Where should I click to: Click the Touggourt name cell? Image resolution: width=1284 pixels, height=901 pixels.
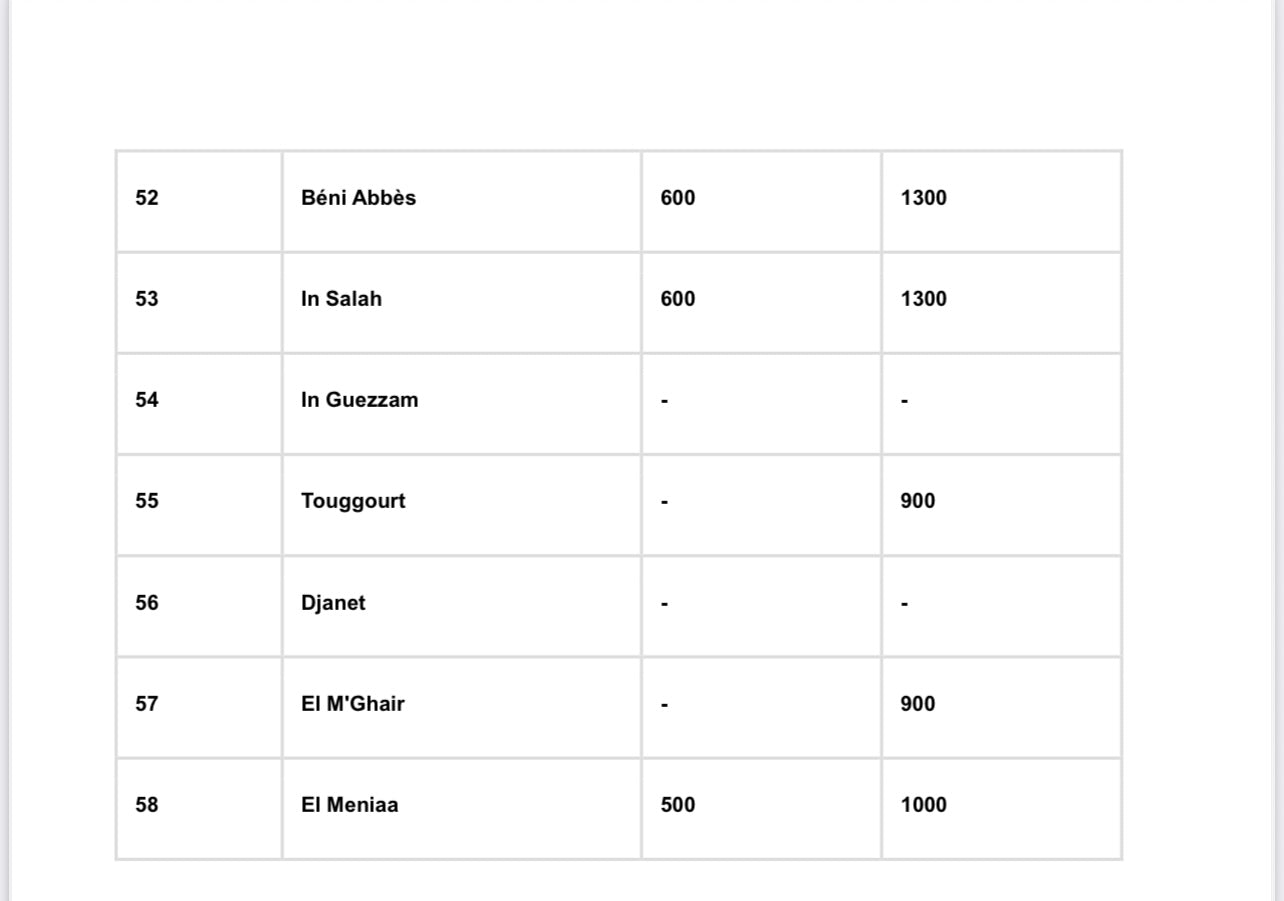353,501
